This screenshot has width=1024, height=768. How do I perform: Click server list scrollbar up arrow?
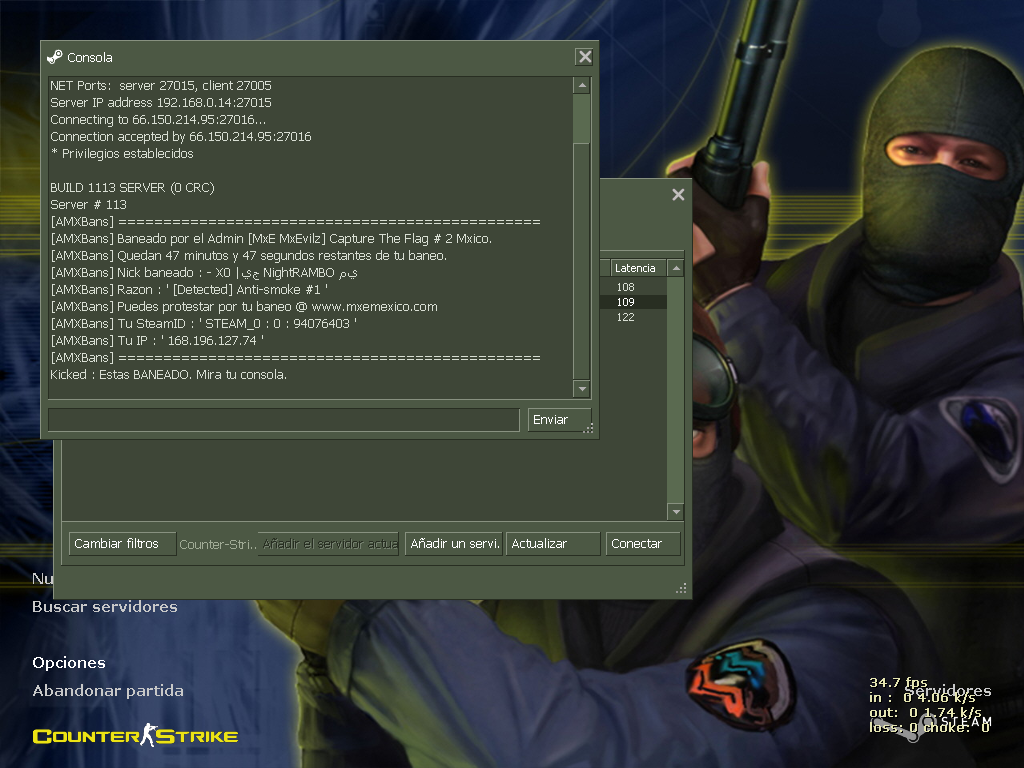click(x=676, y=268)
